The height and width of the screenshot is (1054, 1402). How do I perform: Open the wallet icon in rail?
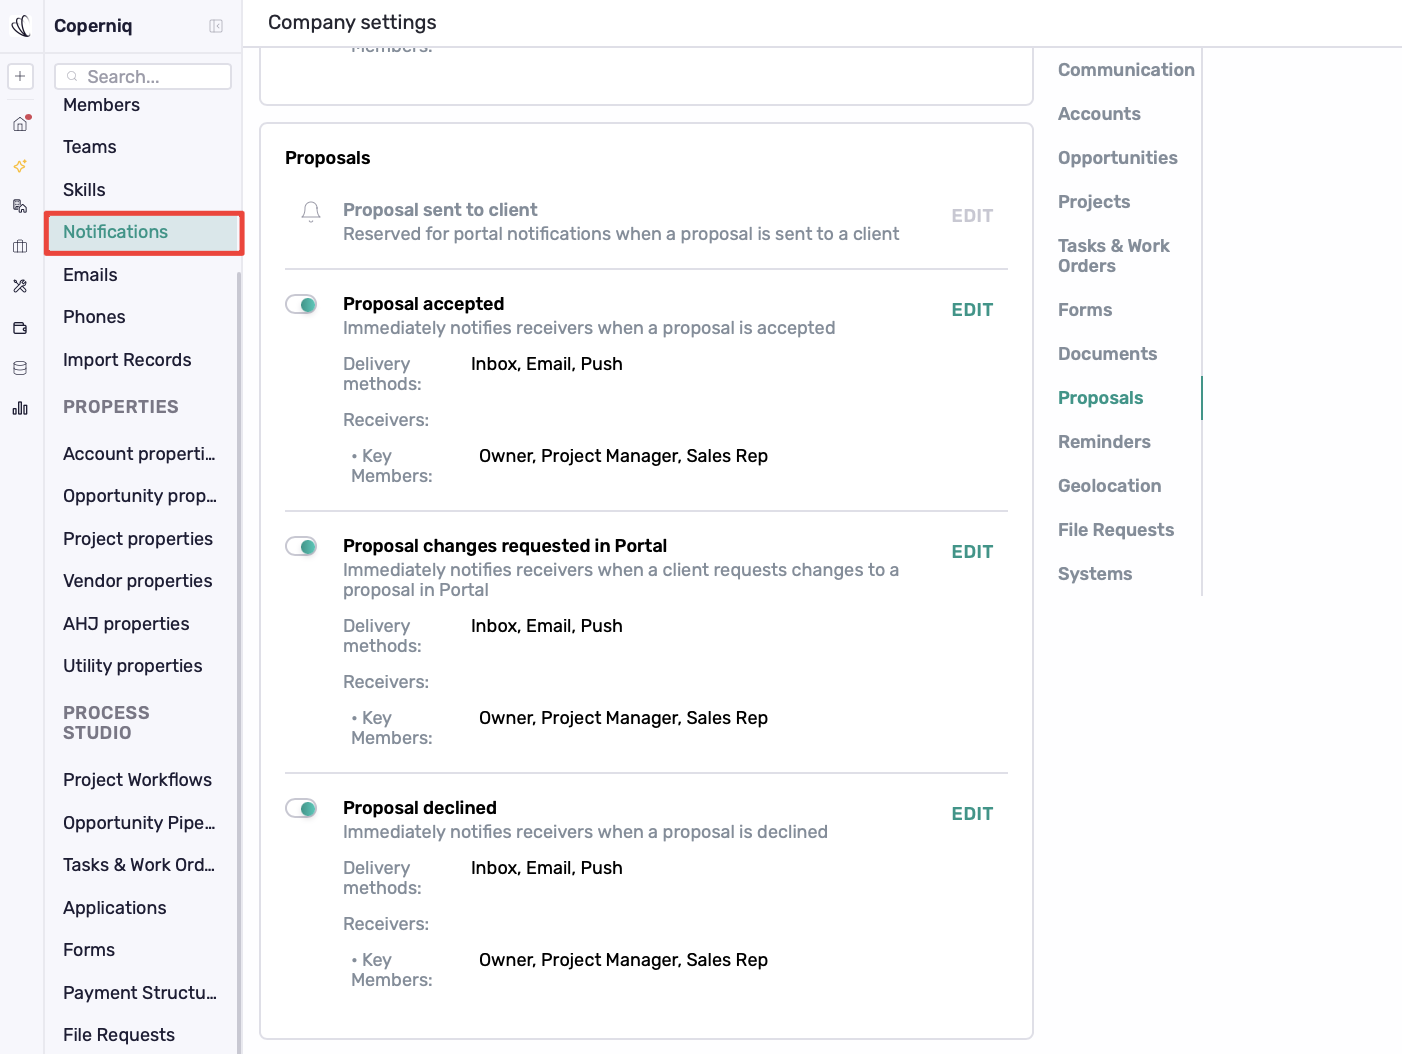(20, 328)
